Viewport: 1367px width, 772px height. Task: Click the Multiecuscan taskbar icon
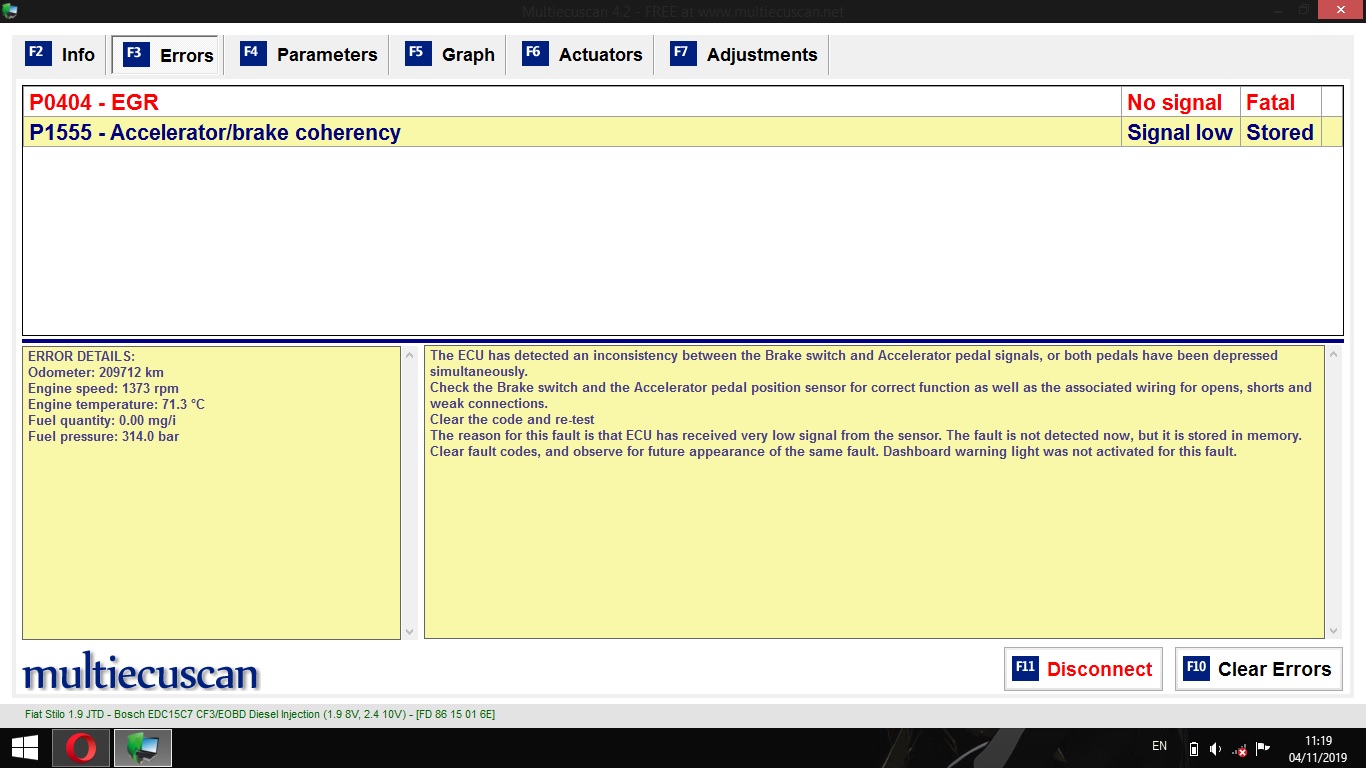coord(142,748)
